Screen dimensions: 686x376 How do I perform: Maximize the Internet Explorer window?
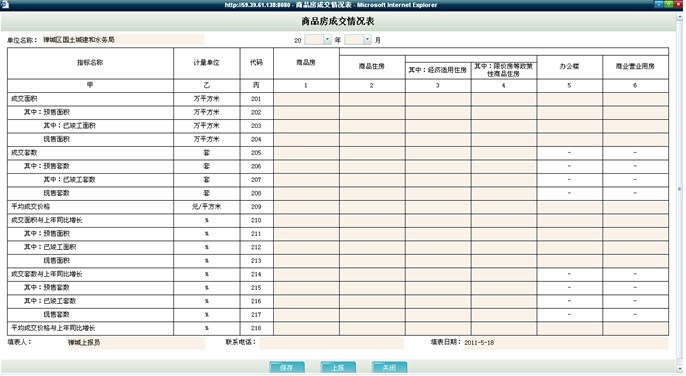[668, 4]
